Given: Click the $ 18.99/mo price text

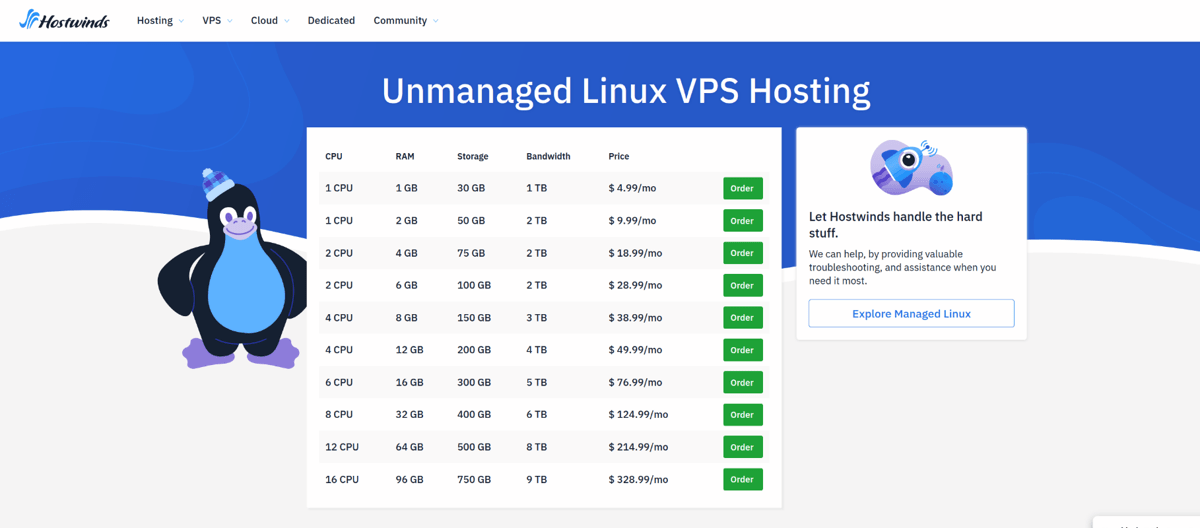Looking at the screenshot, I should (x=635, y=253).
